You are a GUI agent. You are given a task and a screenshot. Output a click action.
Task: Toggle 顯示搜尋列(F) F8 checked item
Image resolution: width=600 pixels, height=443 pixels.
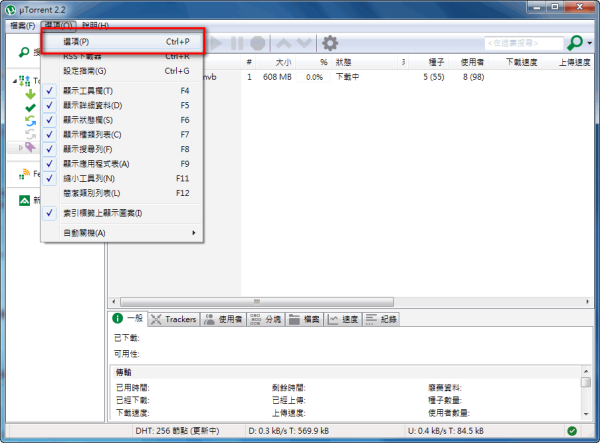pyautogui.click(x=122, y=149)
